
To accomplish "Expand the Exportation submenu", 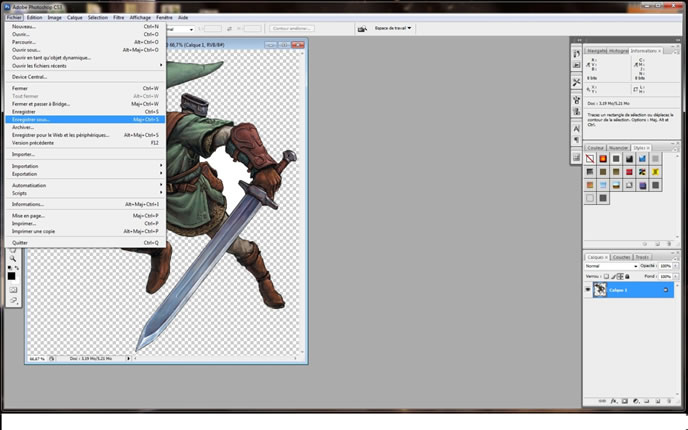I will coord(86,174).
